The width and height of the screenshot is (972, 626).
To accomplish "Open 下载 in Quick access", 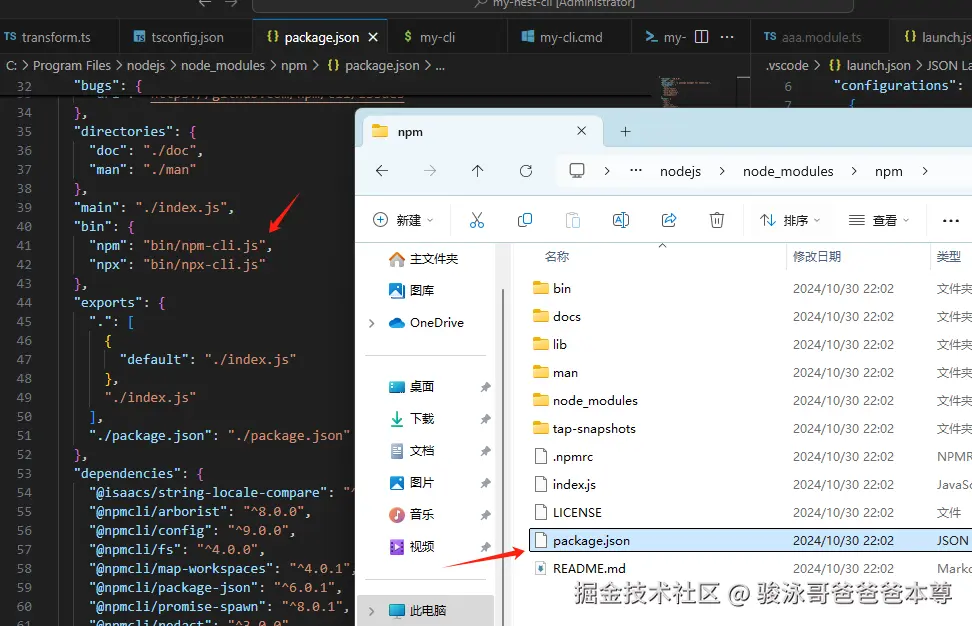I will pyautogui.click(x=411, y=418).
